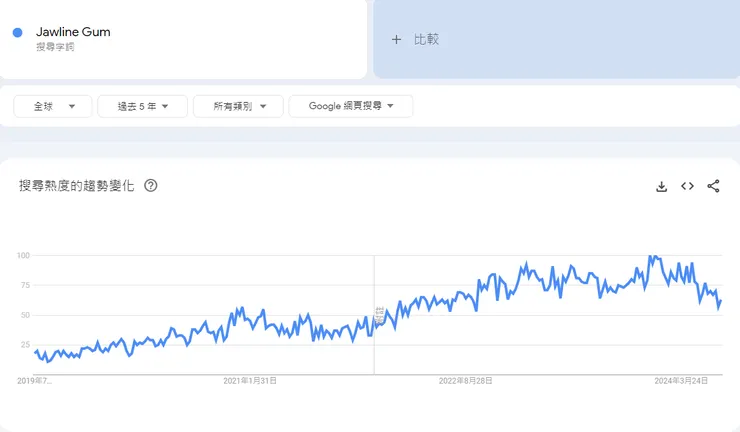The image size is (740, 432).
Task: Click the note marker on the chart line
Action: pyautogui.click(x=379, y=315)
